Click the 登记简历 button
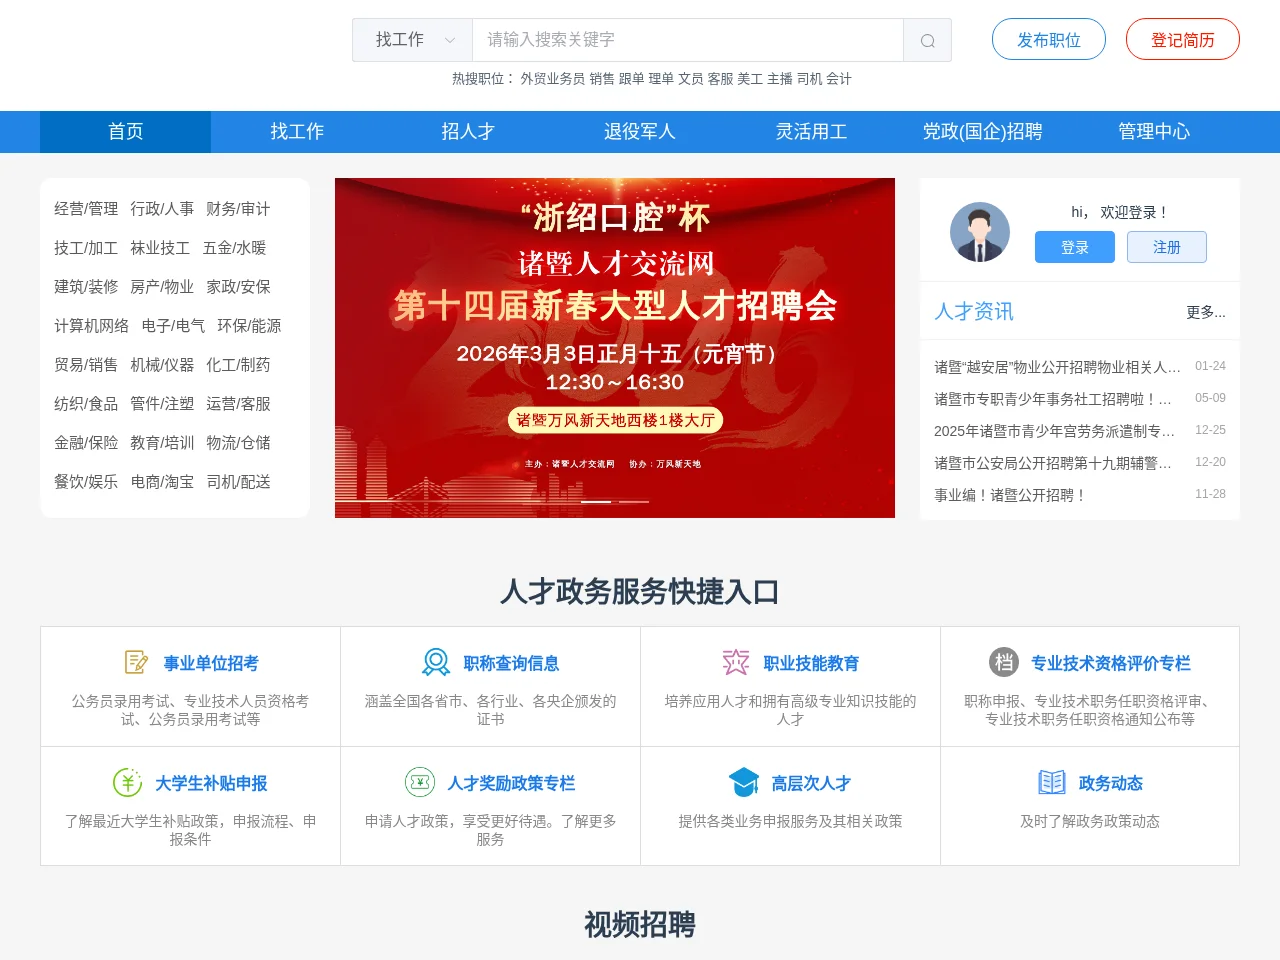The image size is (1280, 960). point(1183,40)
